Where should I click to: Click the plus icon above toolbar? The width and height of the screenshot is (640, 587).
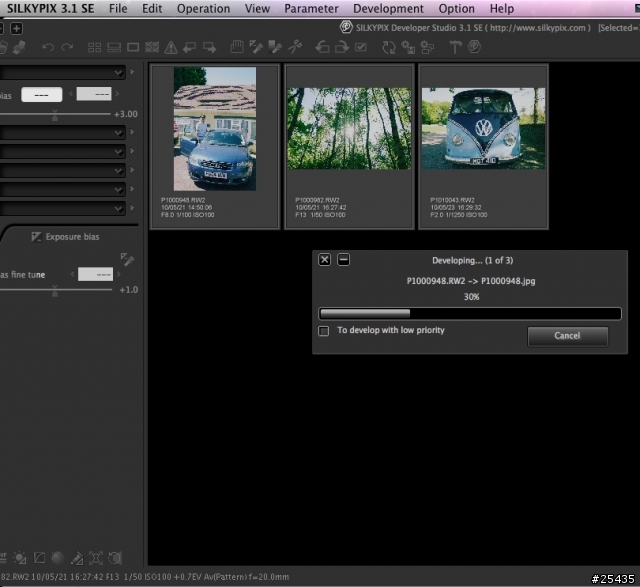tap(16, 29)
